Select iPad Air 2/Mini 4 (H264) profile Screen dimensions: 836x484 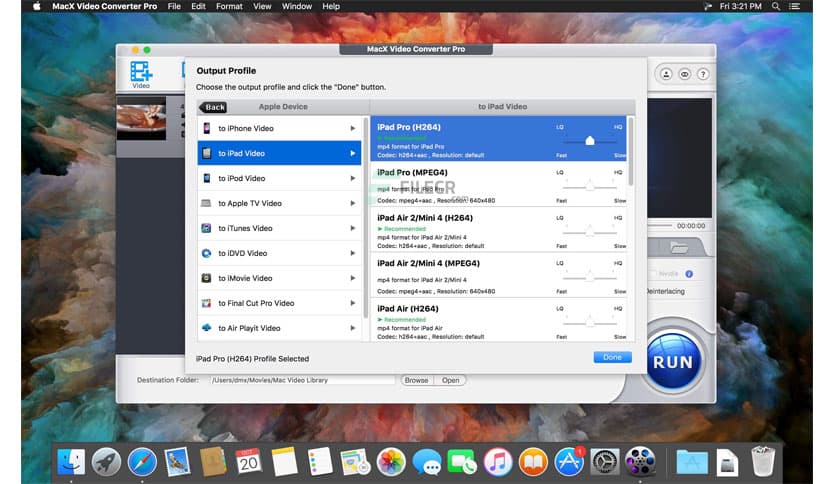click(499, 230)
